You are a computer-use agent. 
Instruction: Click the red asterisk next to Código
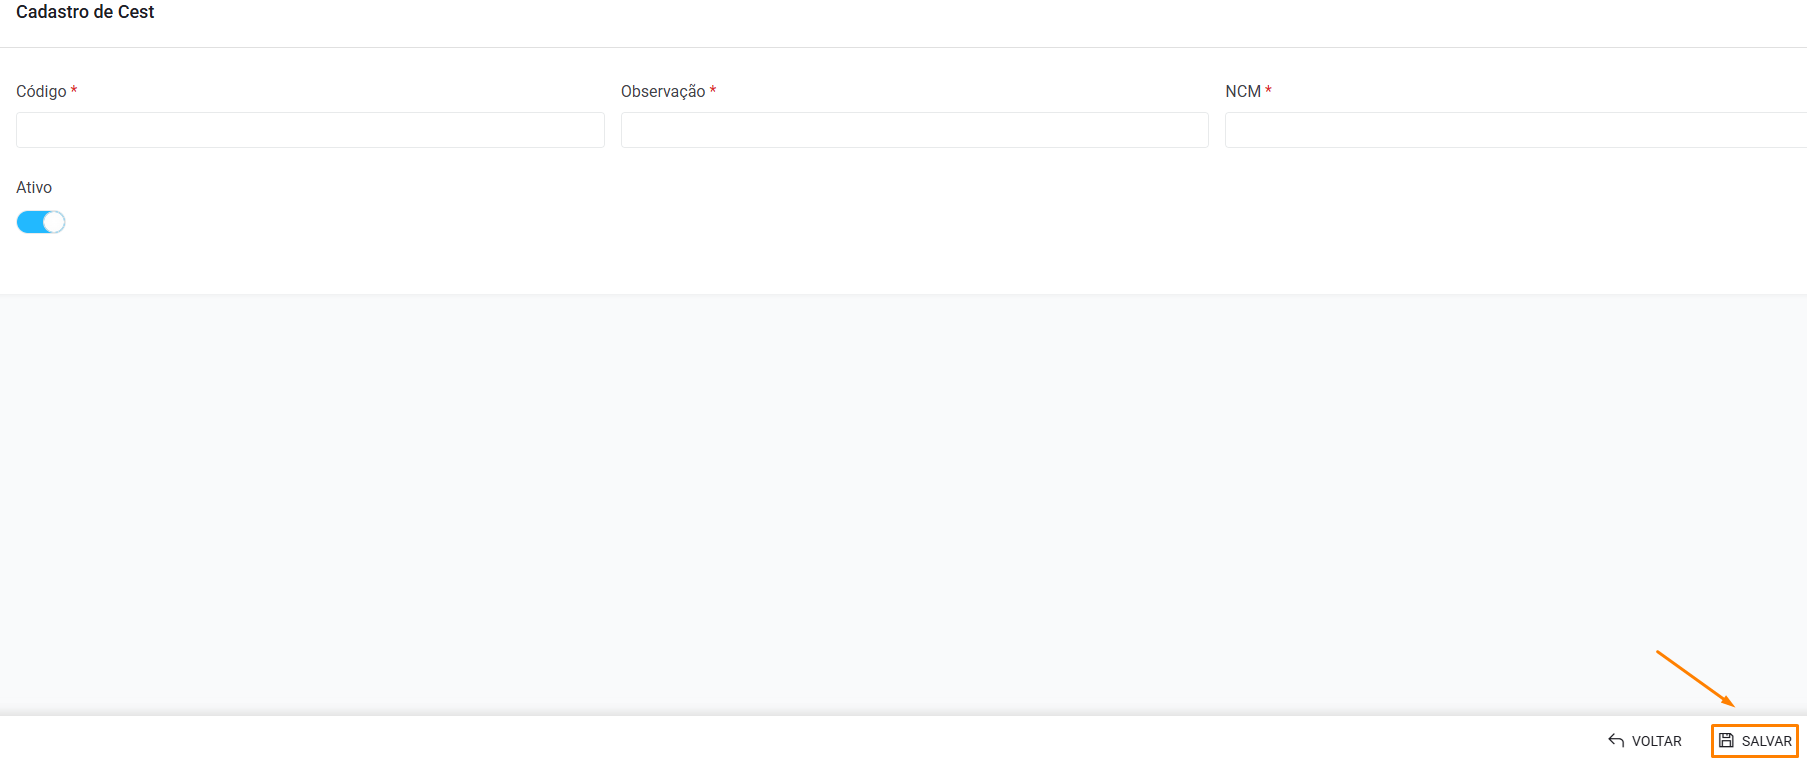(74, 91)
